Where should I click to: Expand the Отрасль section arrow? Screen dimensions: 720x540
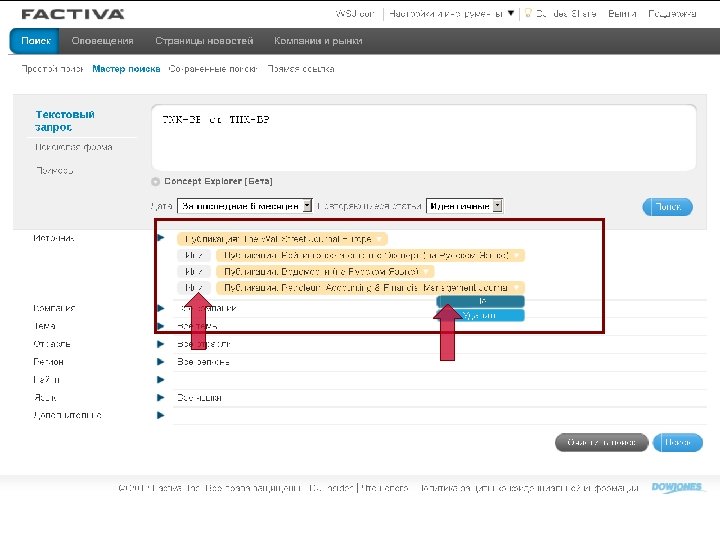pyautogui.click(x=161, y=344)
